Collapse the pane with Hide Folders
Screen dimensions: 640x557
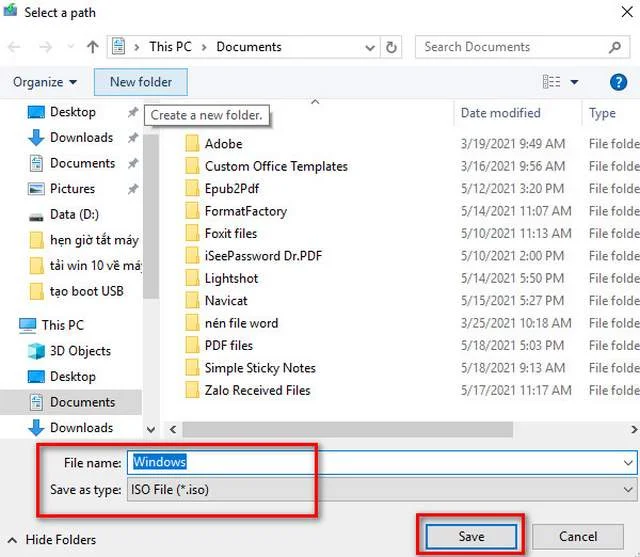[x=52, y=540]
